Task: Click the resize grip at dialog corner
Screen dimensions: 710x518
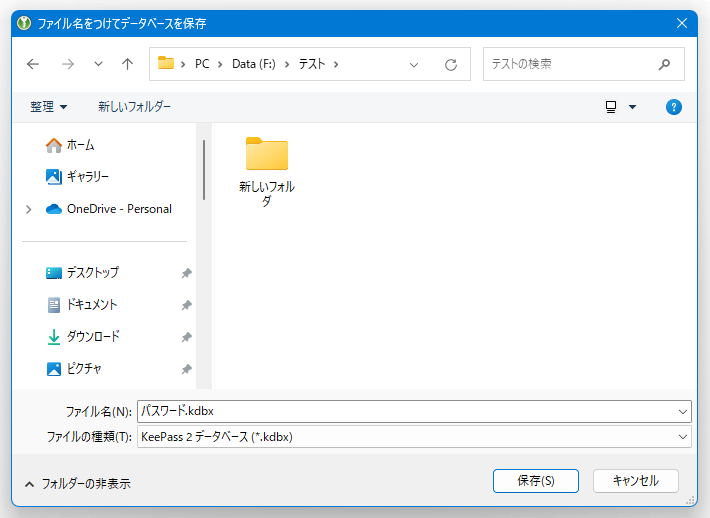Action: coord(690,500)
